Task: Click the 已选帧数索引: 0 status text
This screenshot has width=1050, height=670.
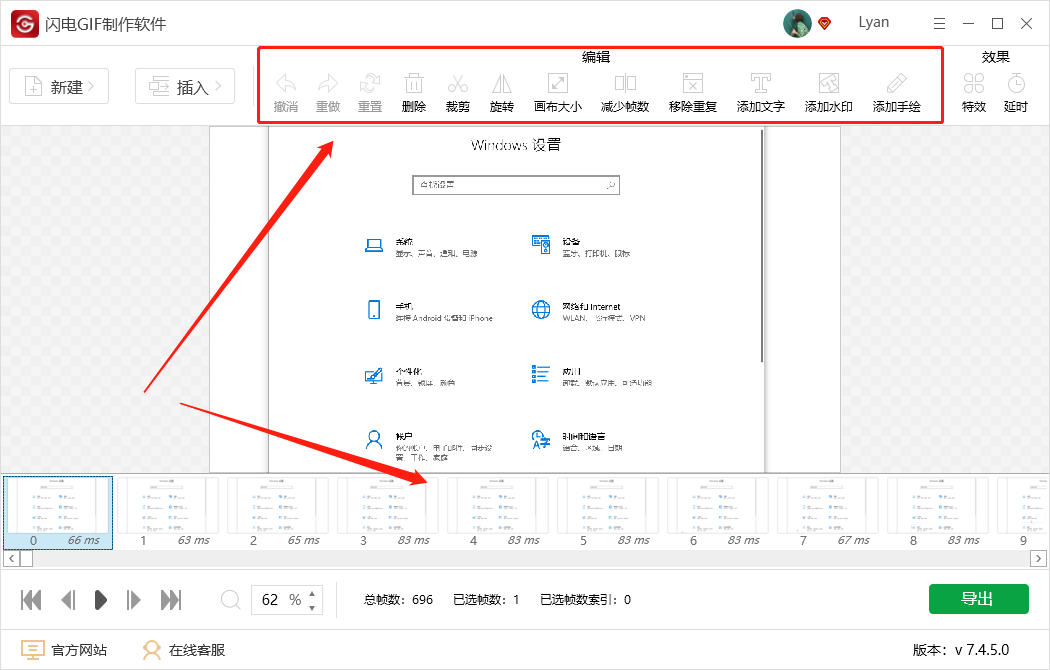Action: pyautogui.click(x=585, y=600)
